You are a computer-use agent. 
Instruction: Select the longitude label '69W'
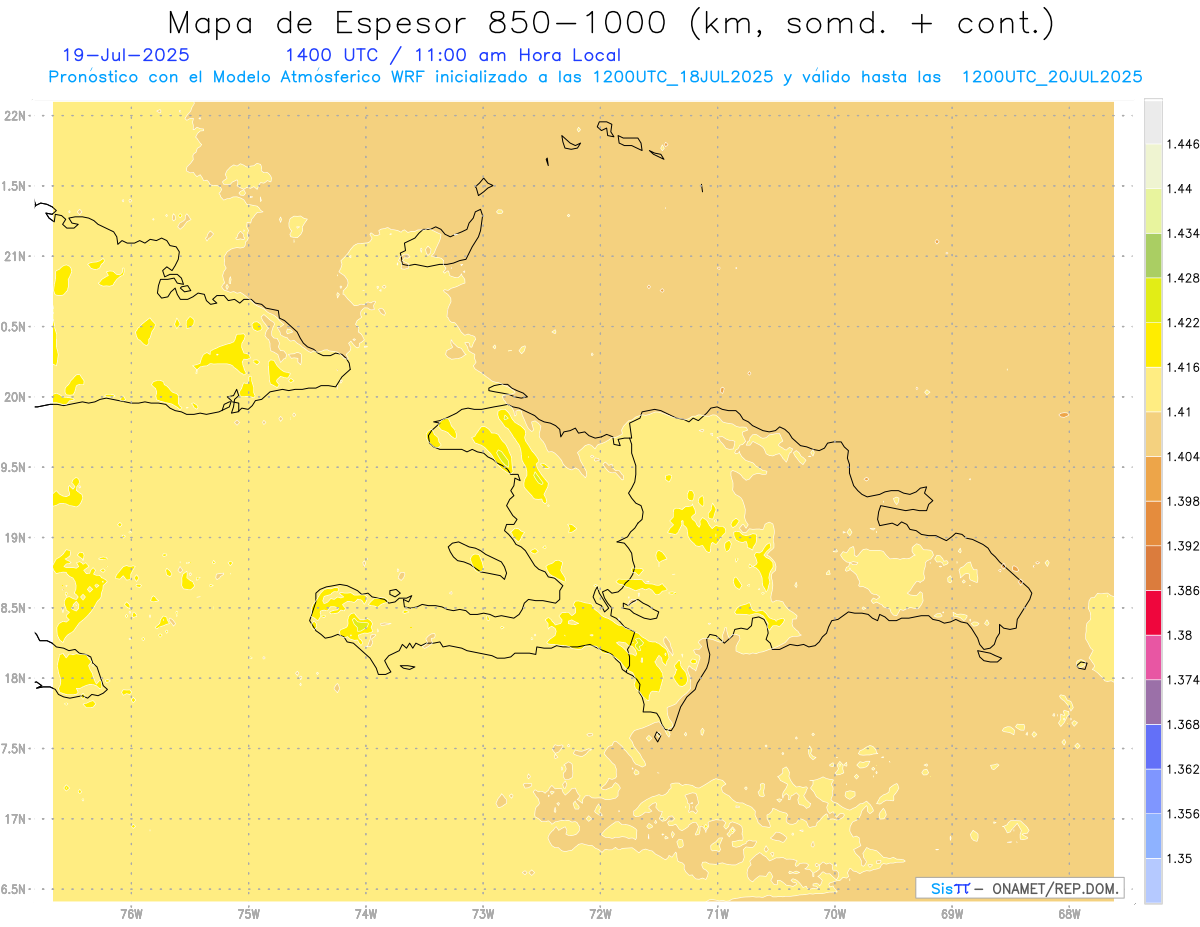952,914
